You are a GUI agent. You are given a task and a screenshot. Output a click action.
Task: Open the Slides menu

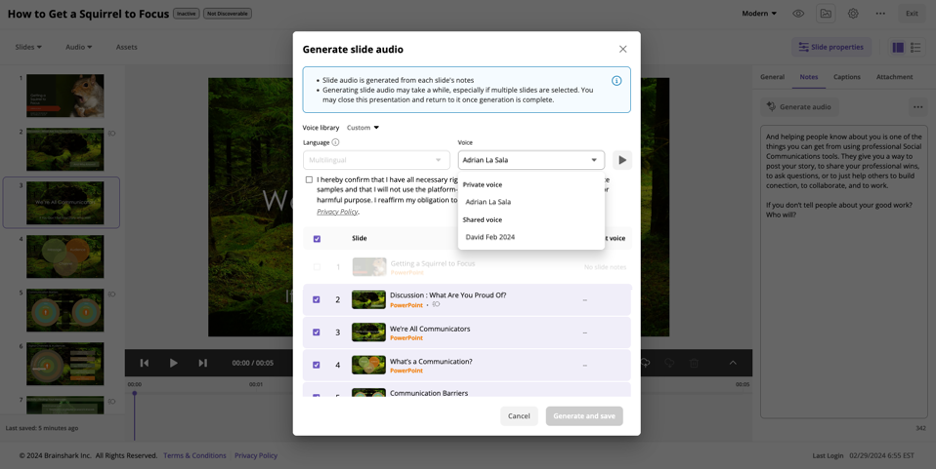point(28,47)
